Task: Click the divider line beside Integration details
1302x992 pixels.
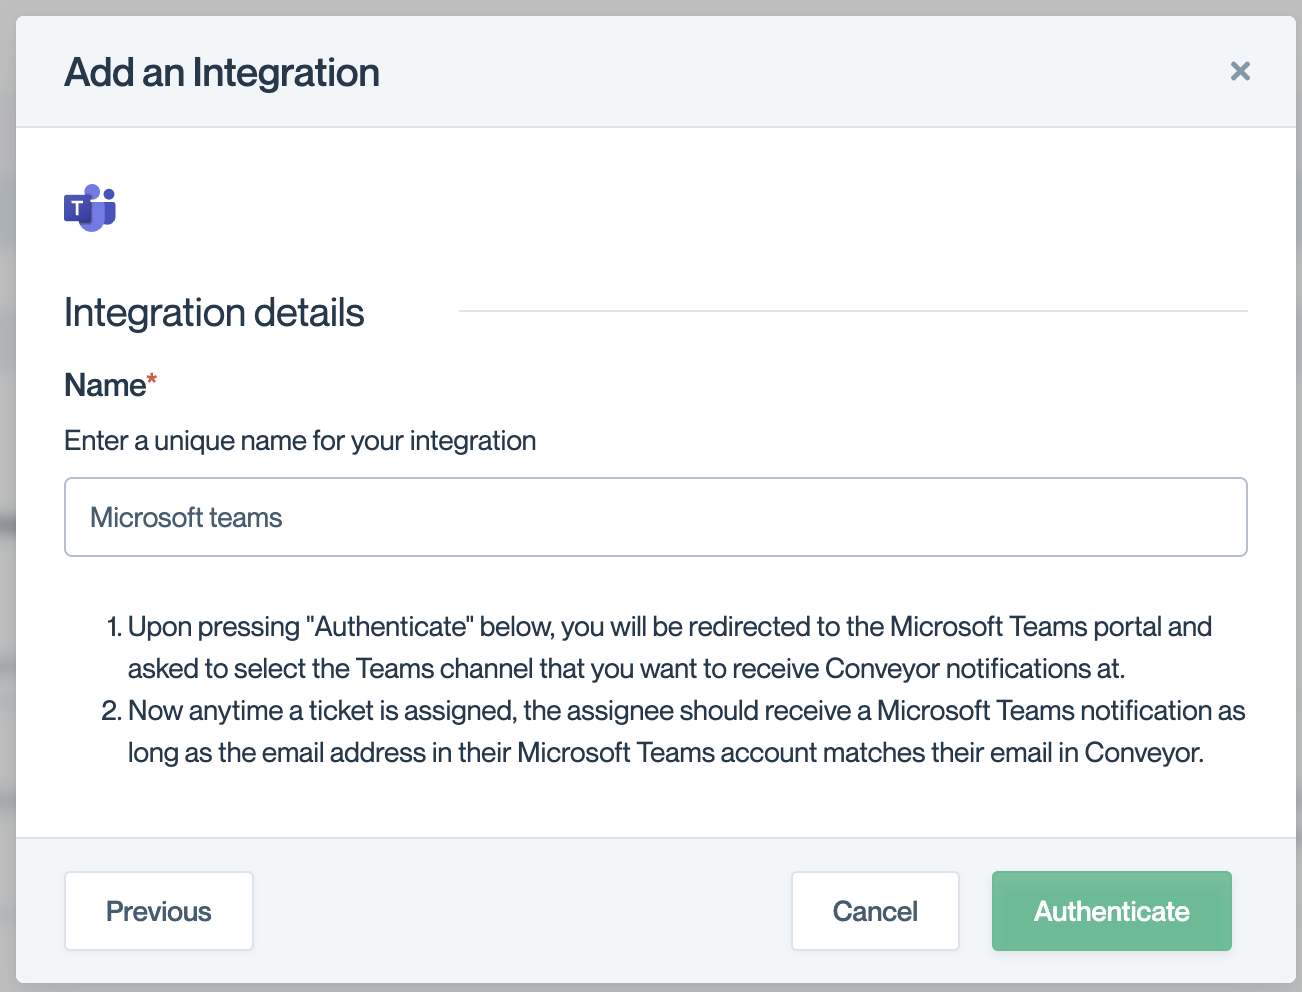Action: 852,311
